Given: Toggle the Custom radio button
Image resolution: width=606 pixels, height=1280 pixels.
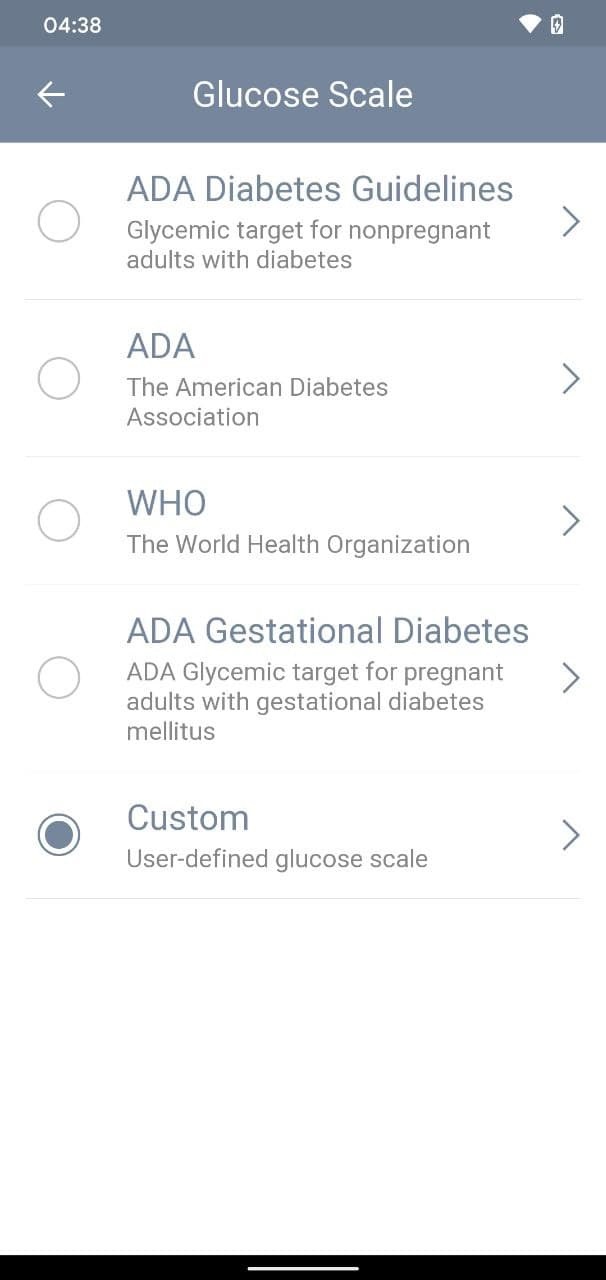Looking at the screenshot, I should click(x=59, y=835).
